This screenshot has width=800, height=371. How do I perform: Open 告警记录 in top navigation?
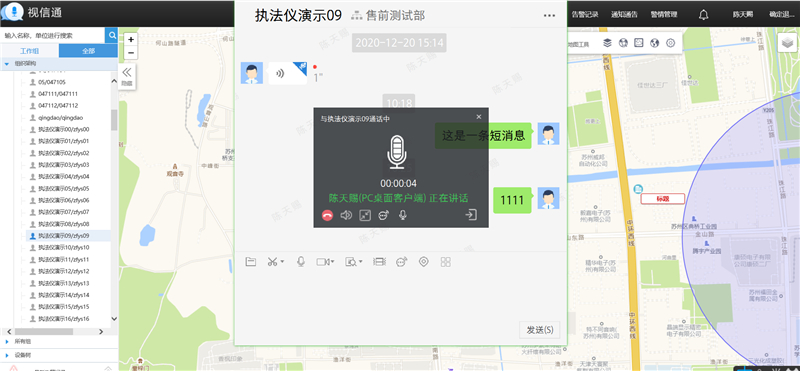[x=585, y=14]
